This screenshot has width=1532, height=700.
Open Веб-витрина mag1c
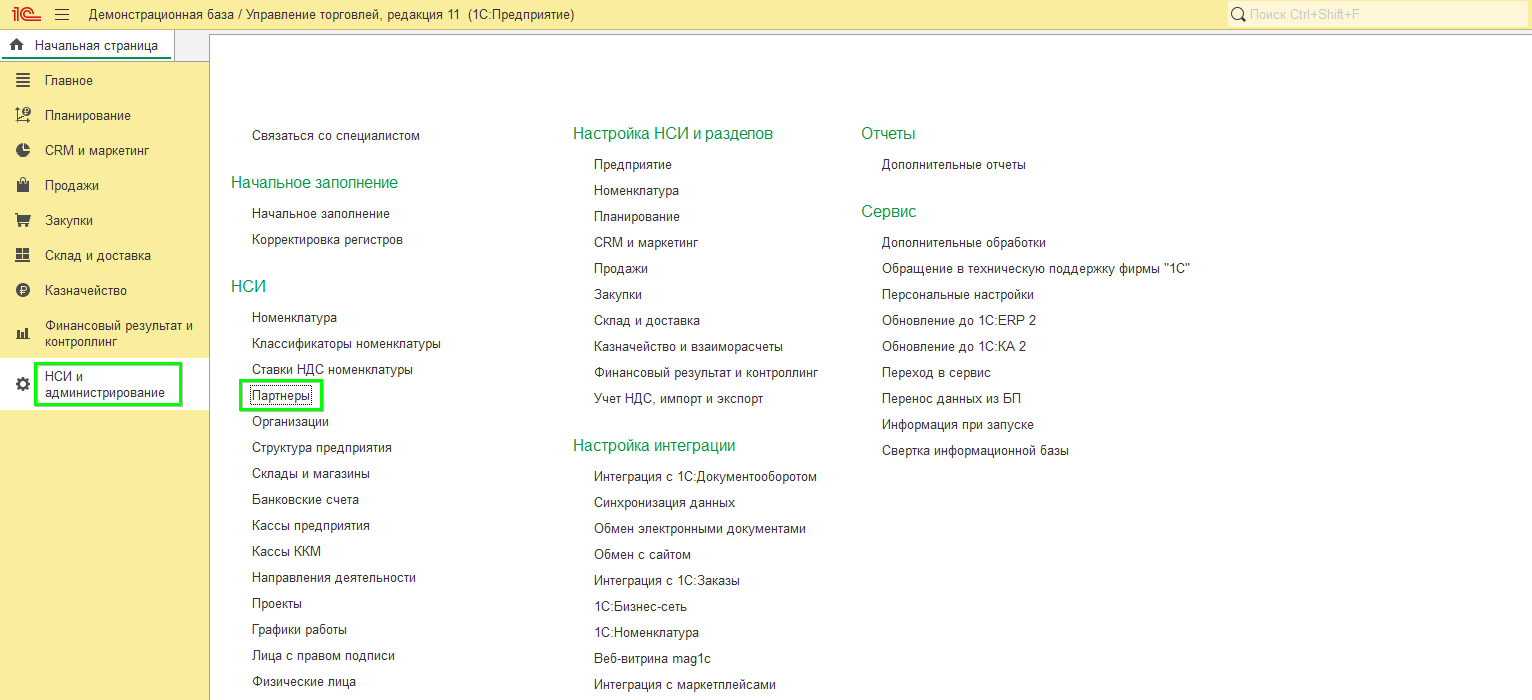[x=652, y=658]
